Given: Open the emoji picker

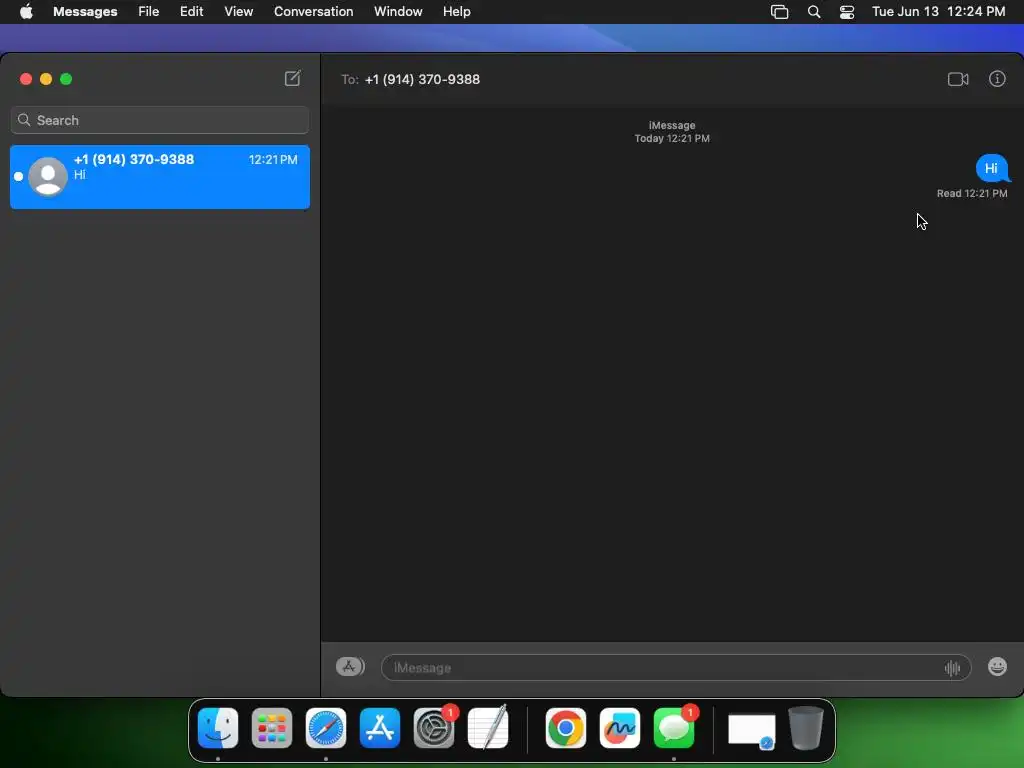Looking at the screenshot, I should tap(997, 667).
